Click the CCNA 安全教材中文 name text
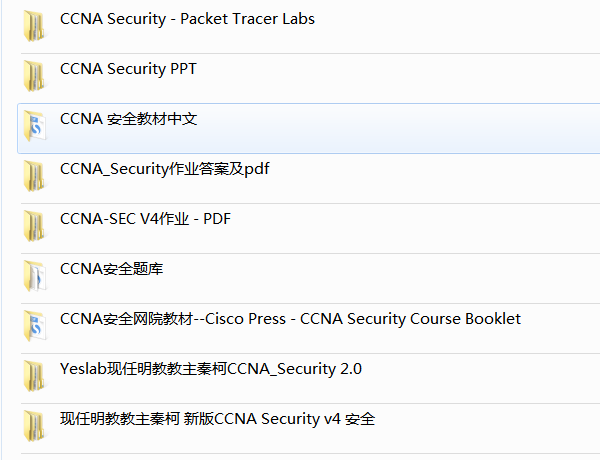Image resolution: width=600 pixels, height=460 pixels. (x=129, y=119)
